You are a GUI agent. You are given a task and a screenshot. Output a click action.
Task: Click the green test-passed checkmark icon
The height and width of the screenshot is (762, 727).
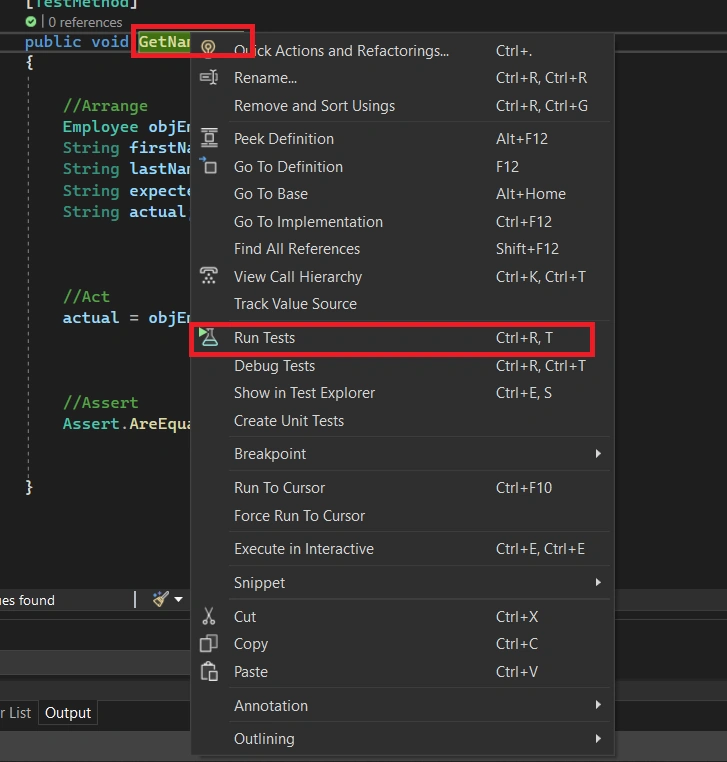31,22
